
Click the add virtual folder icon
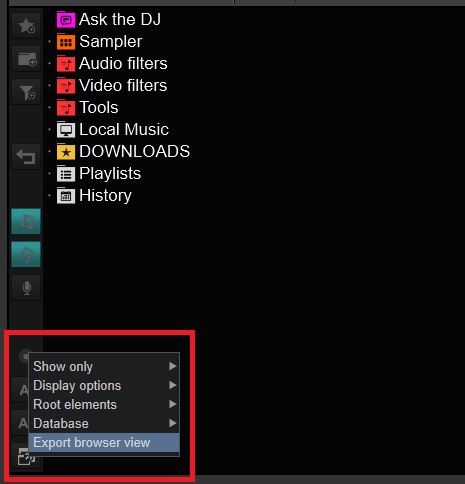[x=26, y=59]
